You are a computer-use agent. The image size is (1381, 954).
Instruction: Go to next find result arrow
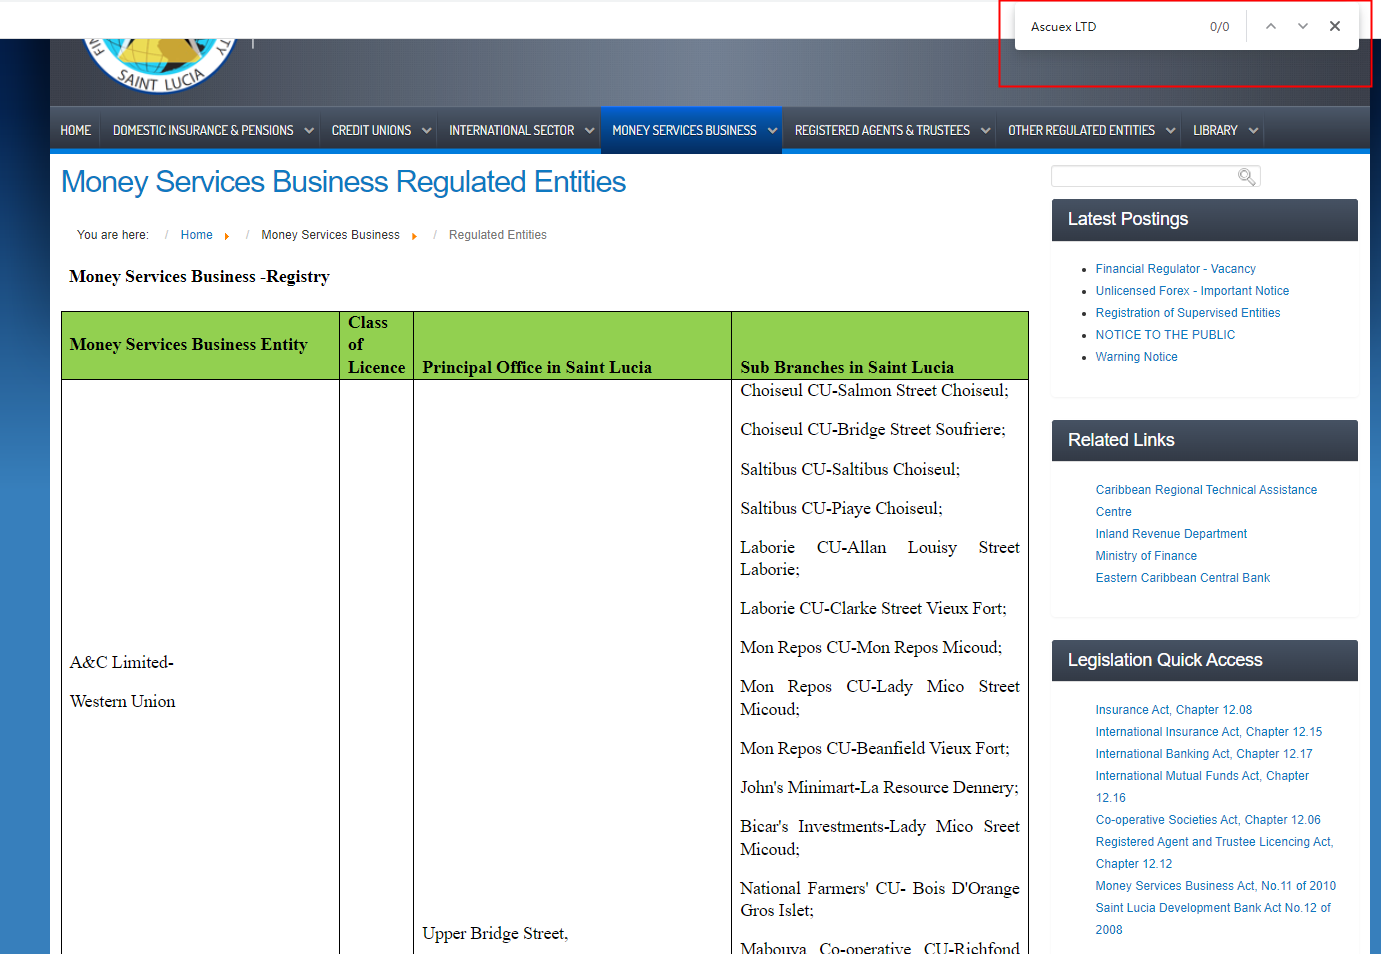coord(1302,27)
